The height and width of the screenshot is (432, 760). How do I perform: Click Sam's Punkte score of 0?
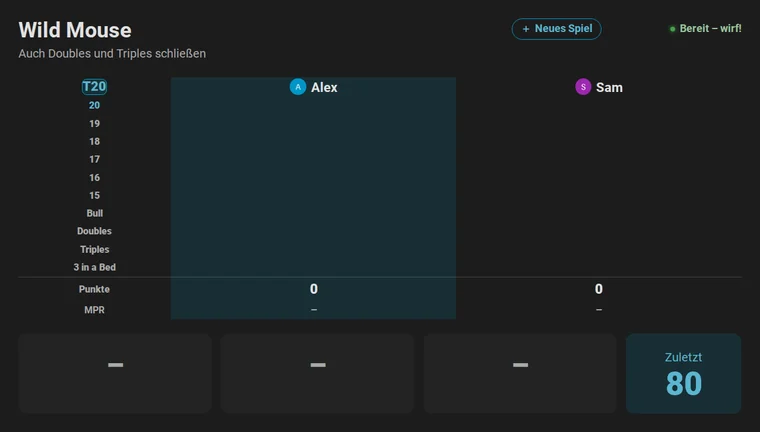point(599,289)
